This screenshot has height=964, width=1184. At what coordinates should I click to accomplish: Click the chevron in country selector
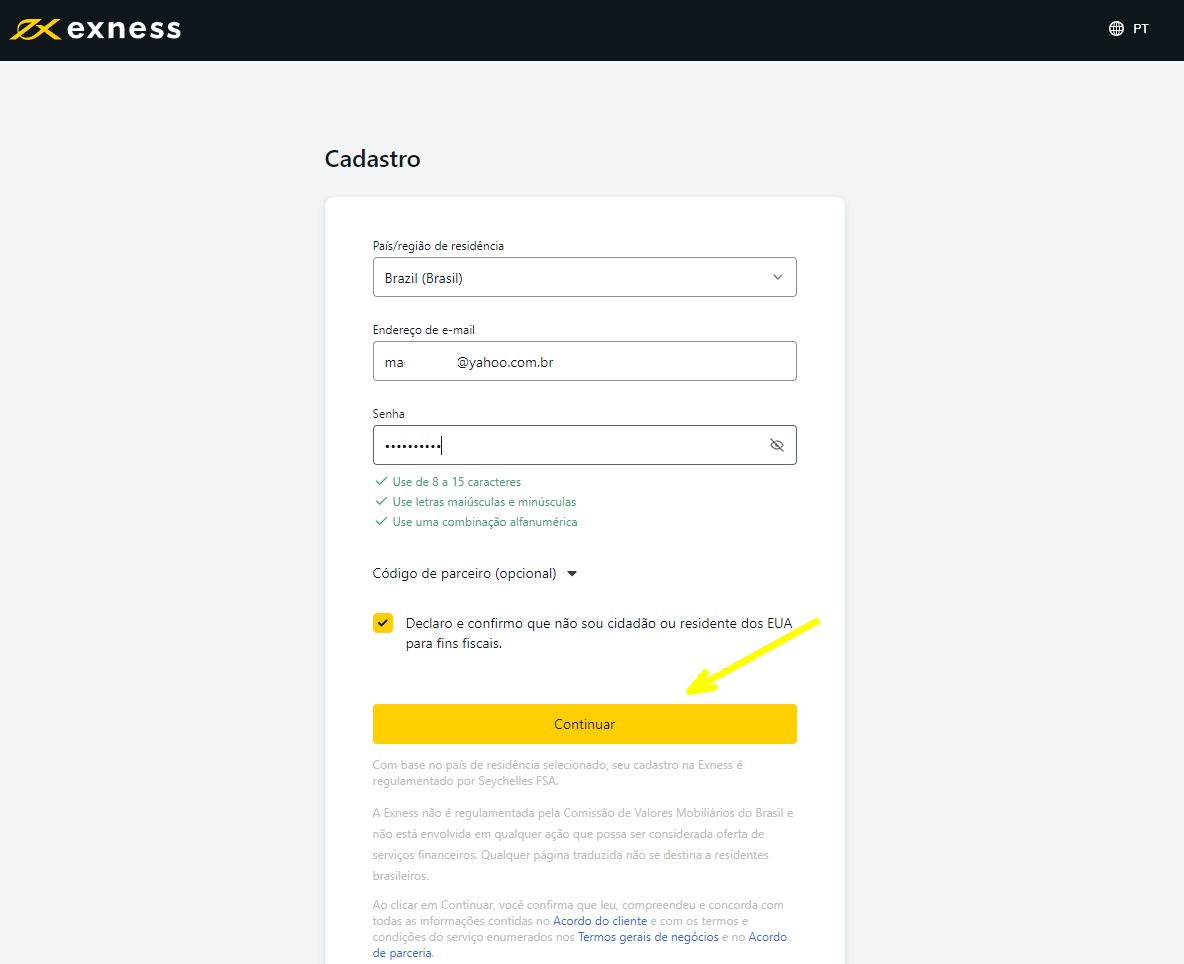click(777, 278)
